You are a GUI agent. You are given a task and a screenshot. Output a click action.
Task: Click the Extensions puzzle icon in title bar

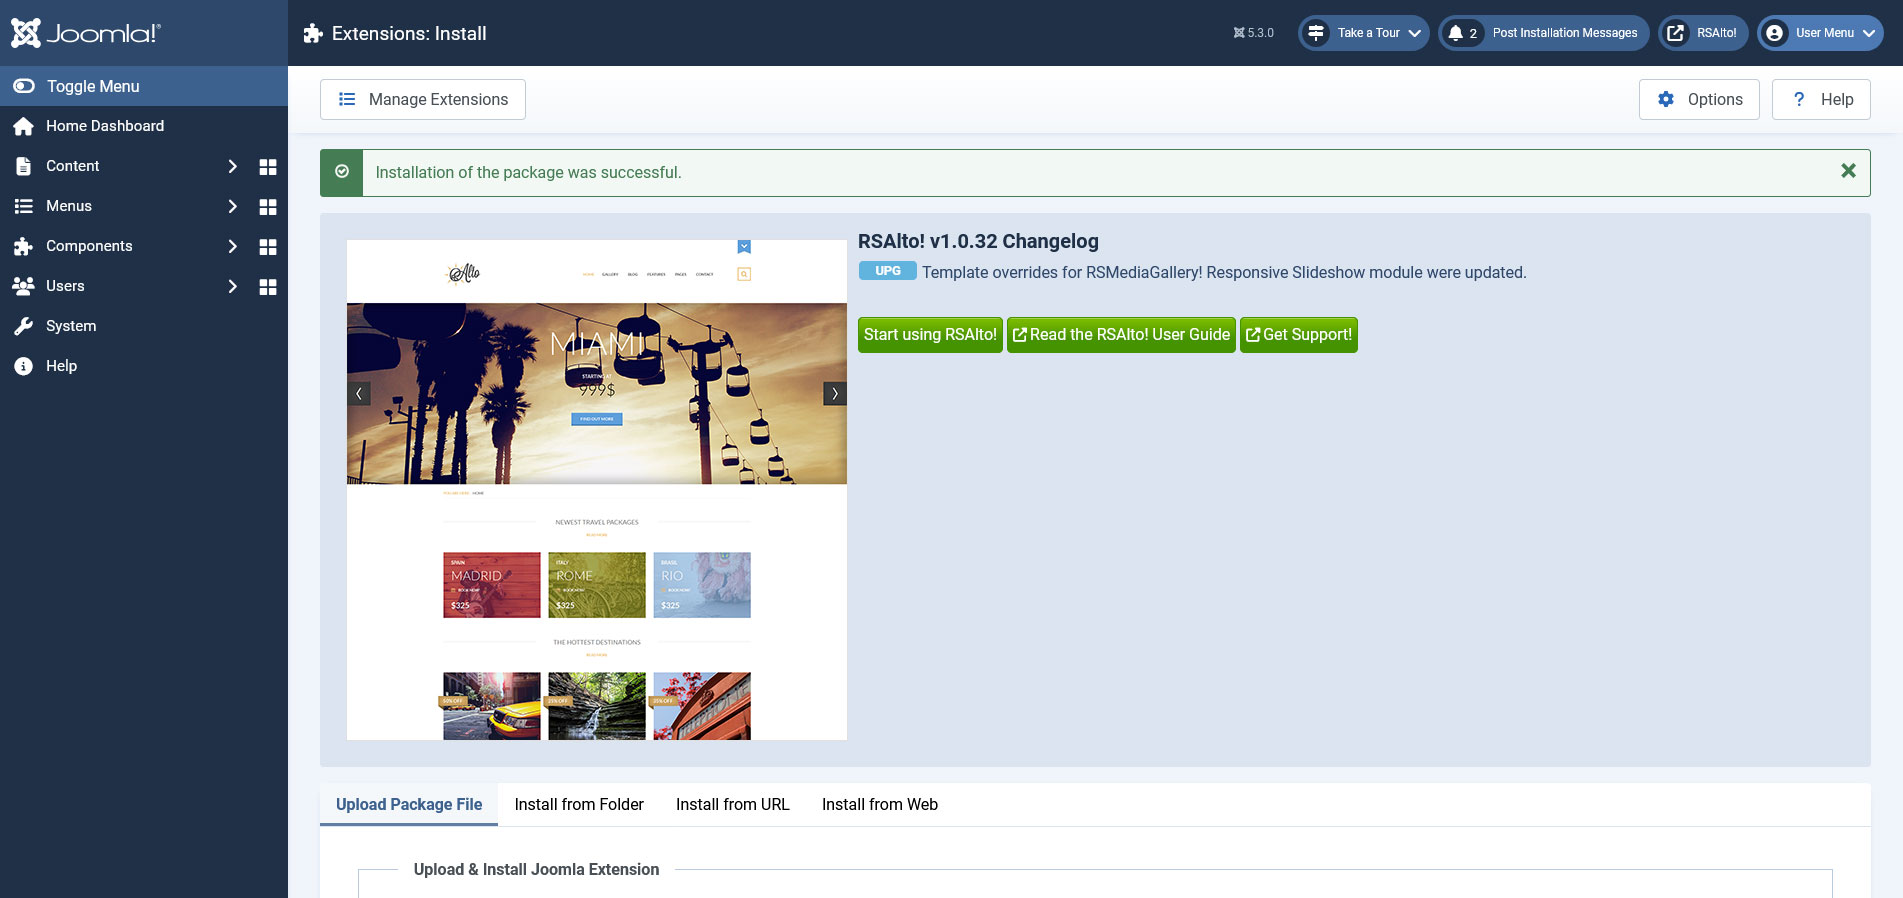point(313,33)
